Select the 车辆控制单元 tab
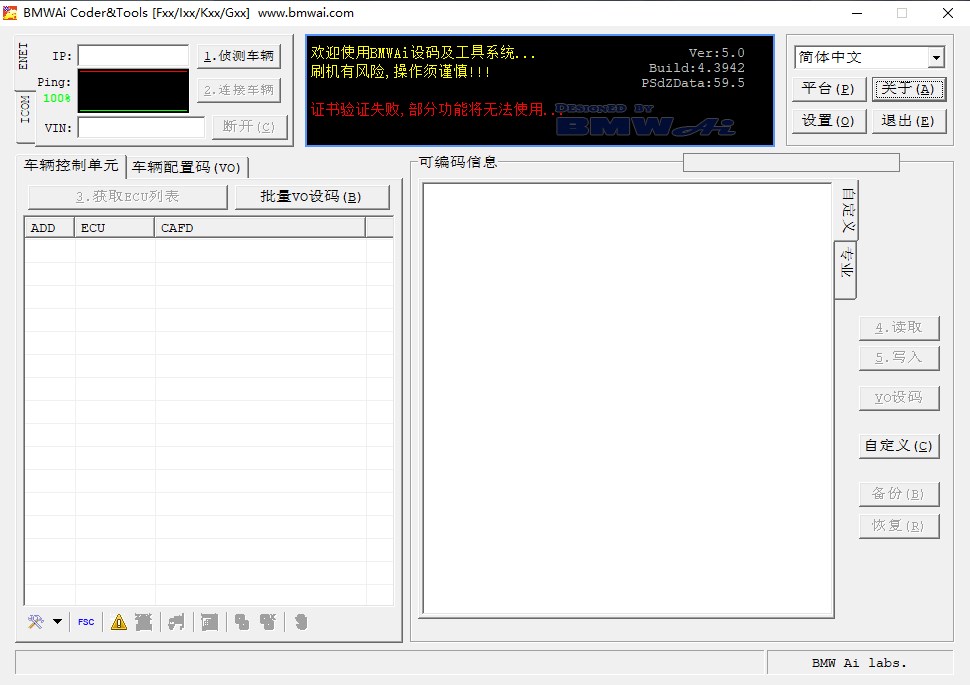Screen dimensions: 970x685 (71, 165)
